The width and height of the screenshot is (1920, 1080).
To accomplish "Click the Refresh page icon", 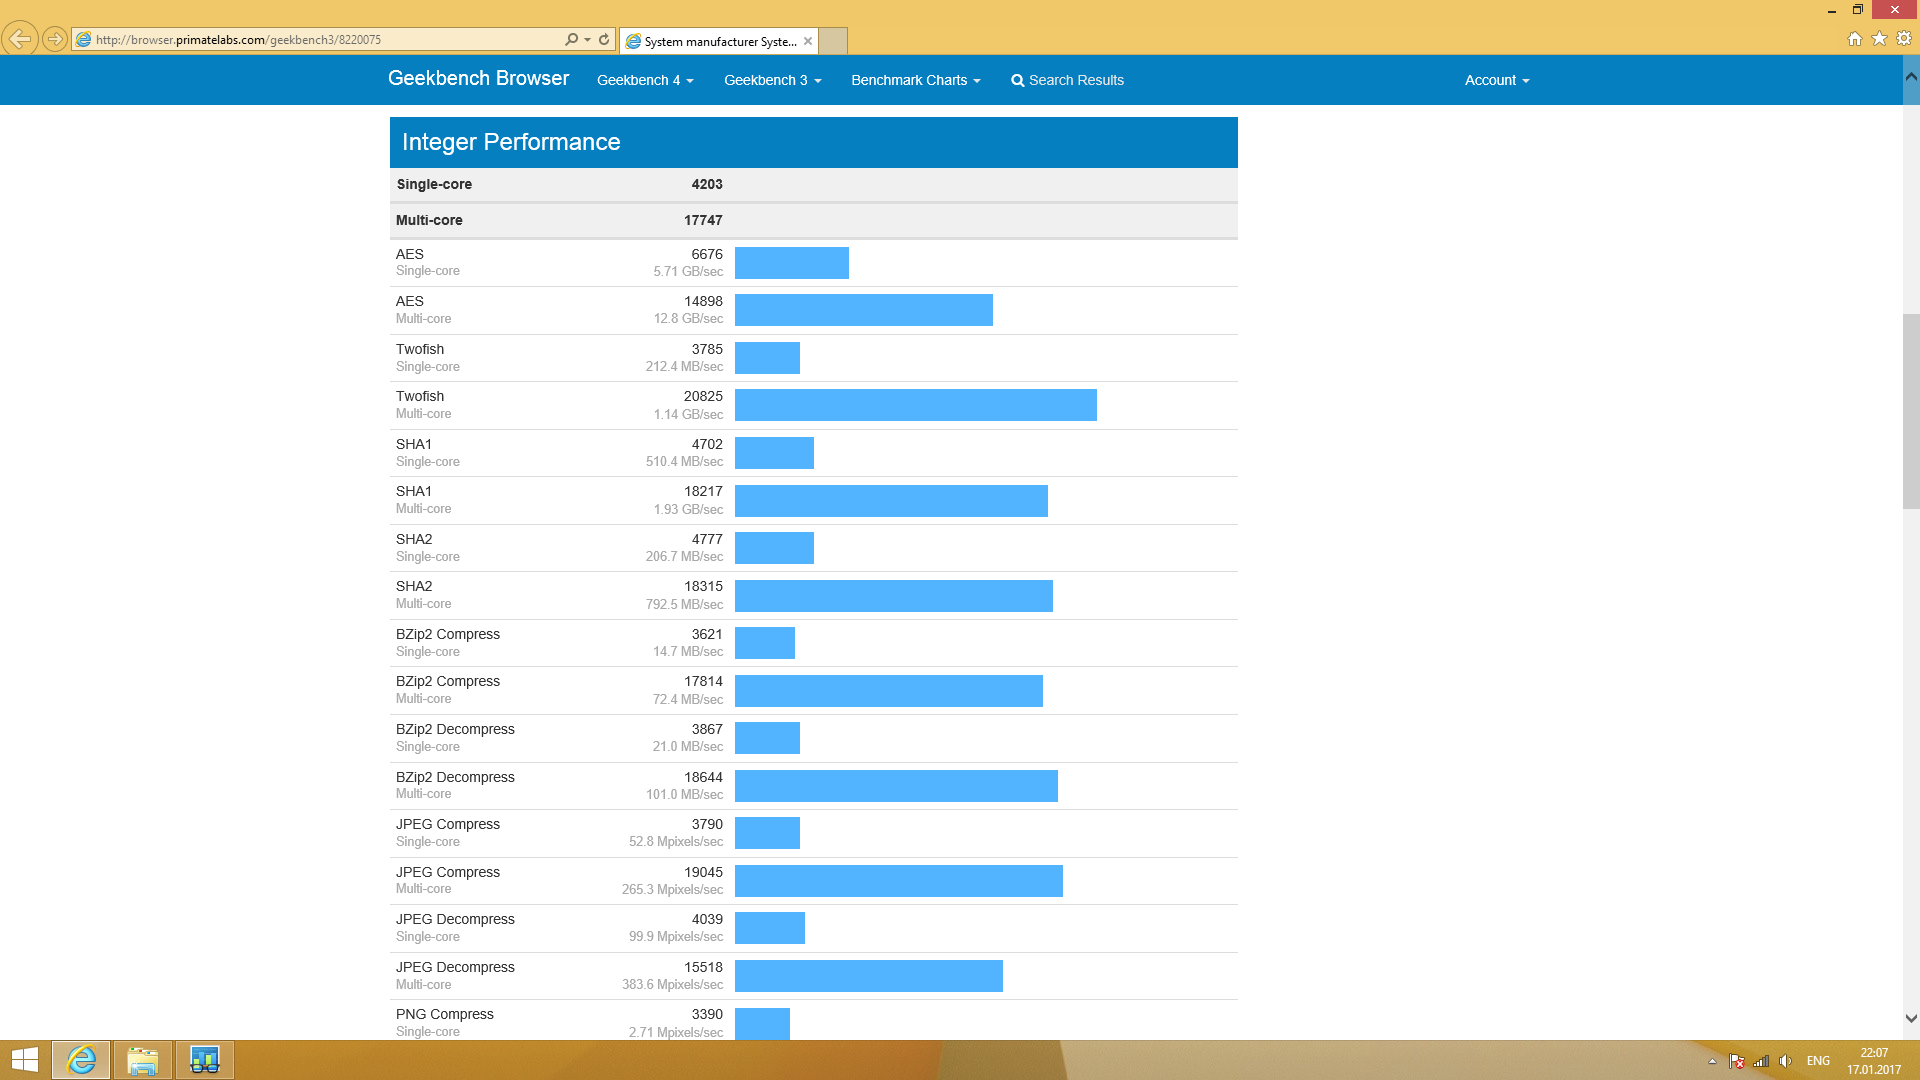I will 604,39.
